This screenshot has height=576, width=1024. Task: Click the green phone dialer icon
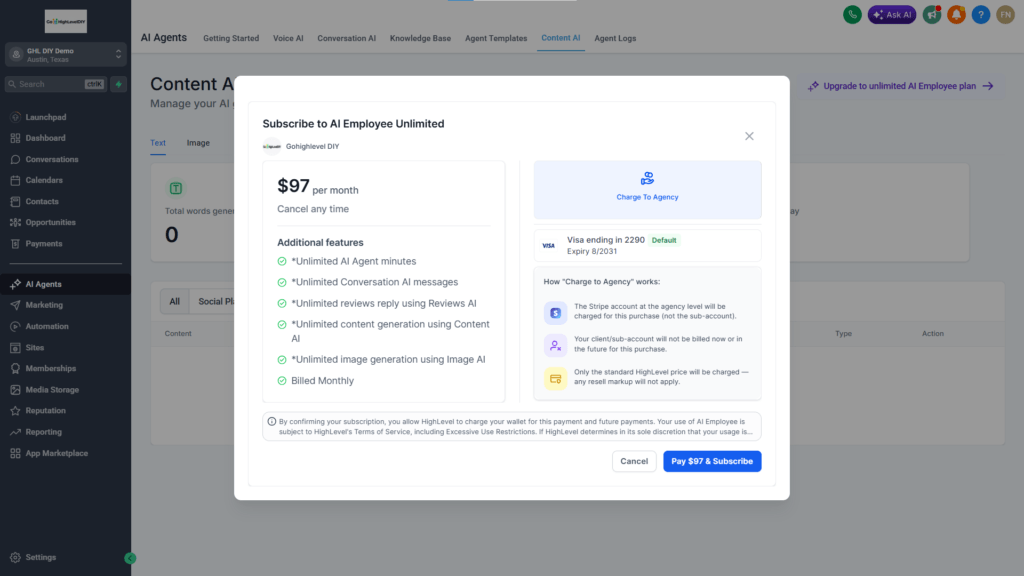point(852,14)
